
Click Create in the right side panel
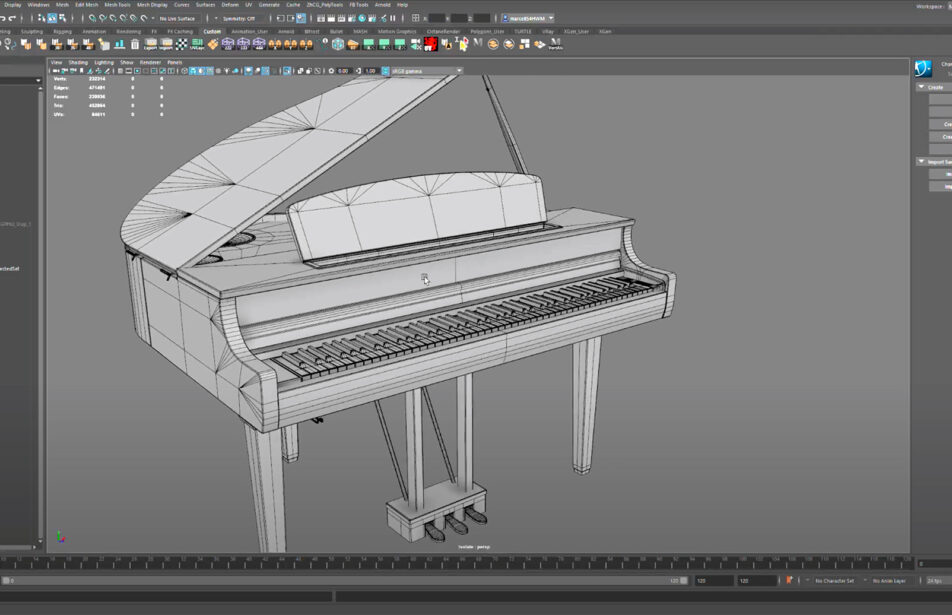935,88
